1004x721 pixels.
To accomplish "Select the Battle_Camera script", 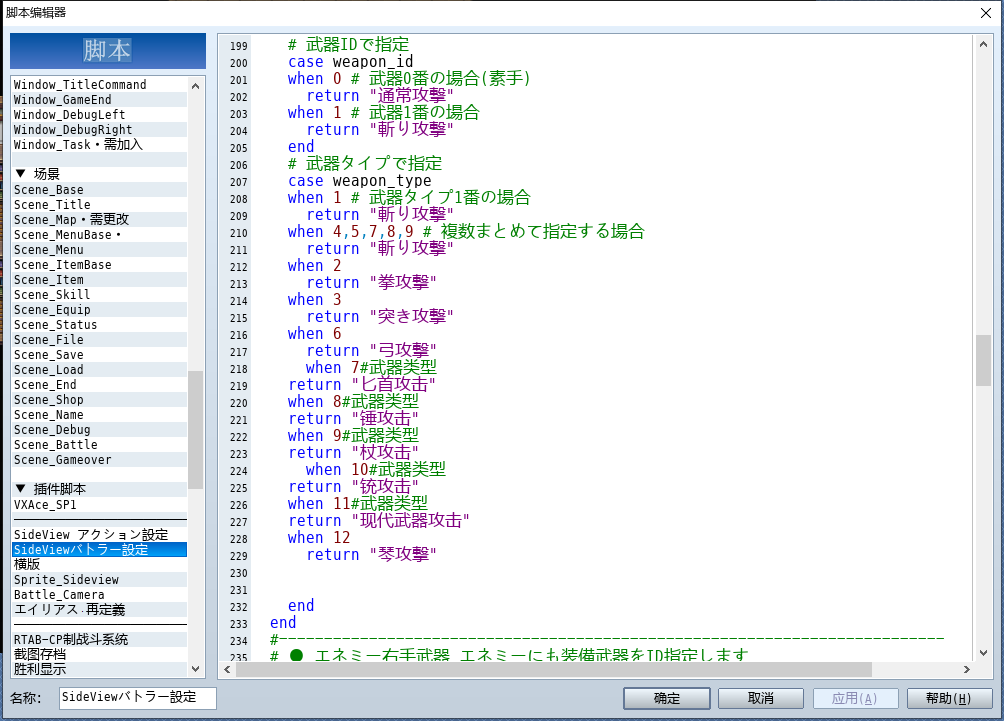I will click(99, 594).
